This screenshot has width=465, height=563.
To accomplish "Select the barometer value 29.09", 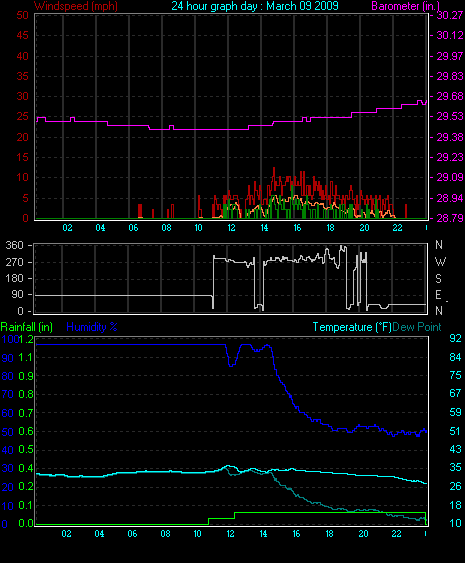I will pyautogui.click(x=449, y=177).
